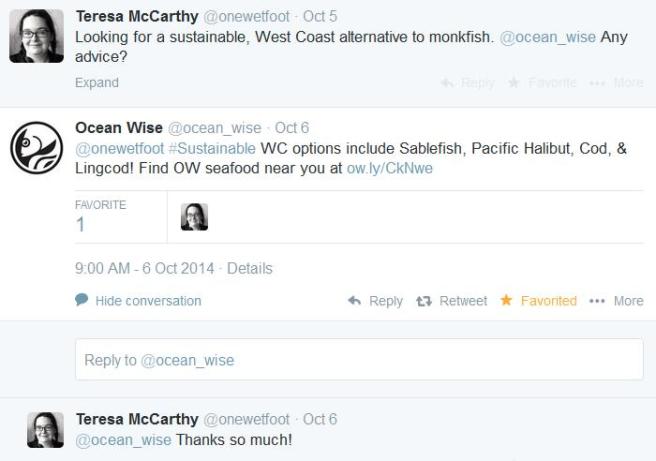Retweet the Ocean Wise tweet
Screen dimensions: 656x461
tap(451, 300)
